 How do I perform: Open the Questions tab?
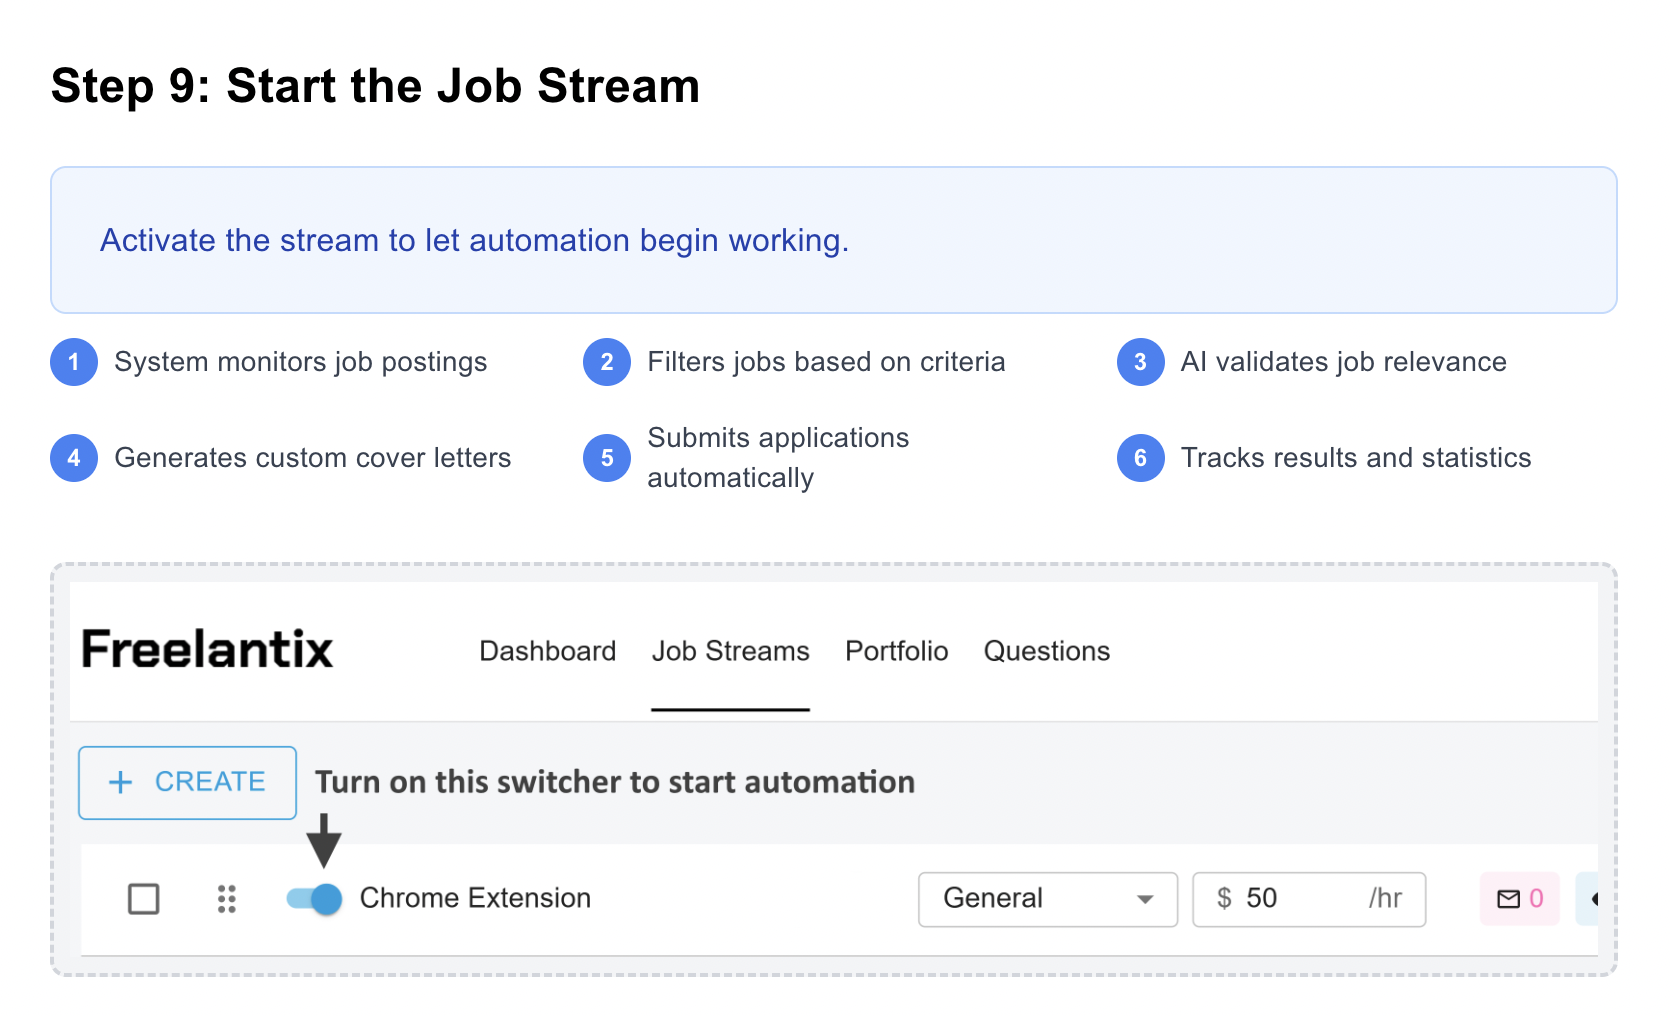tap(1046, 651)
